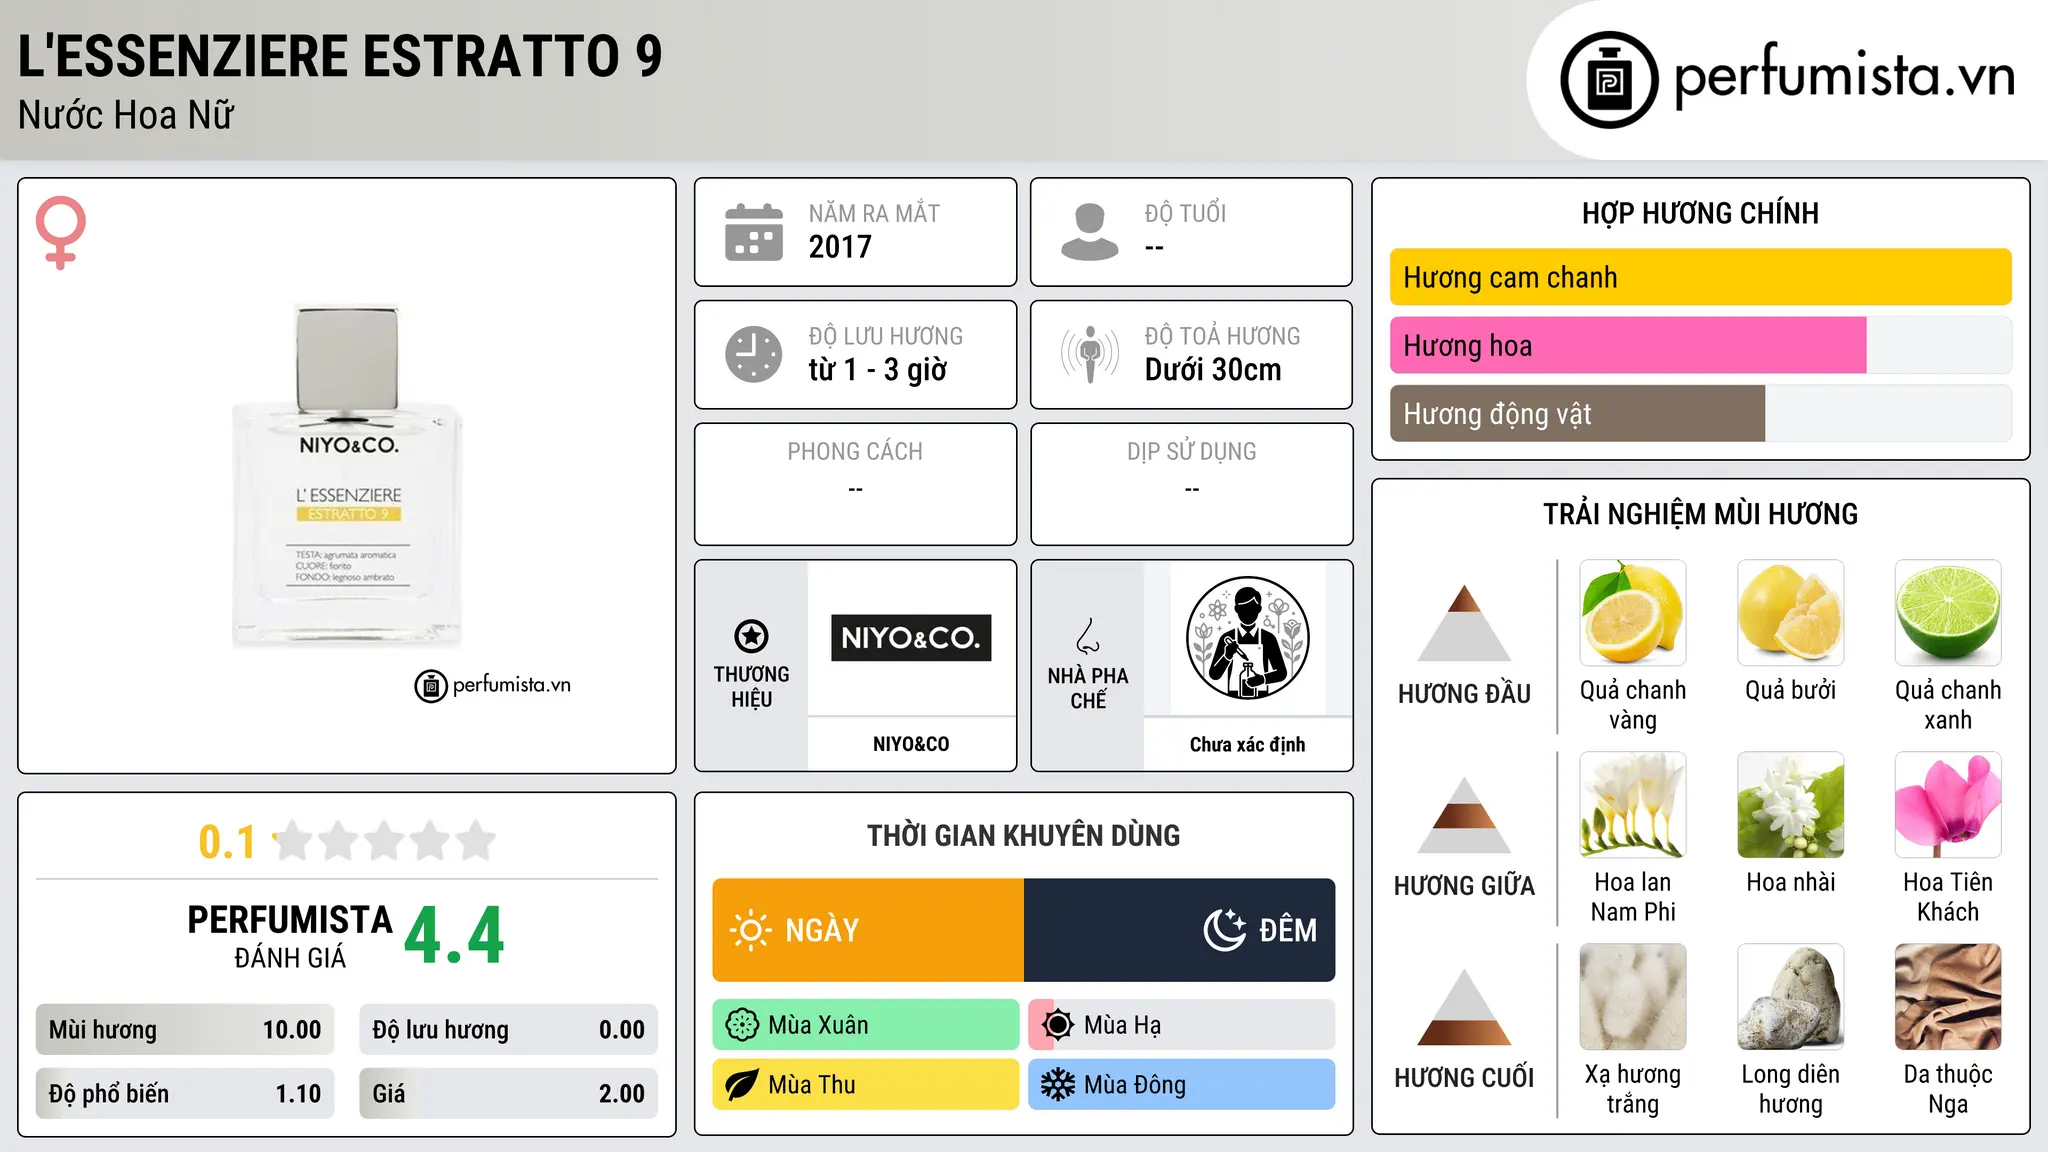The width and height of the screenshot is (2048, 1152).
Task: Click the leaf icon for Mùa Thu
Action: [742, 1085]
